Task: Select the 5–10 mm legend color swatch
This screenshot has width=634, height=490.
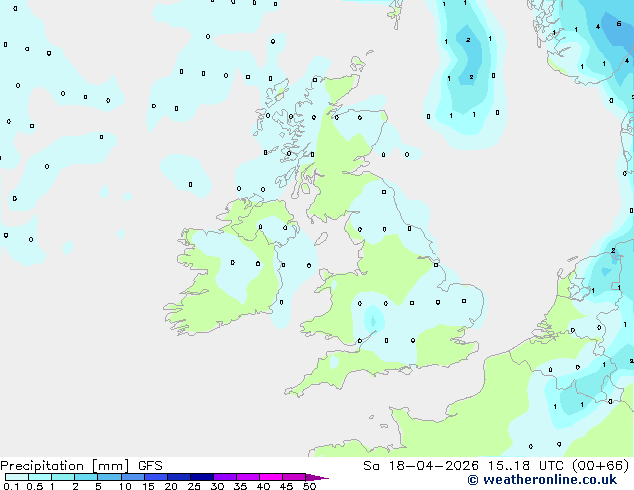Action: coord(109,477)
